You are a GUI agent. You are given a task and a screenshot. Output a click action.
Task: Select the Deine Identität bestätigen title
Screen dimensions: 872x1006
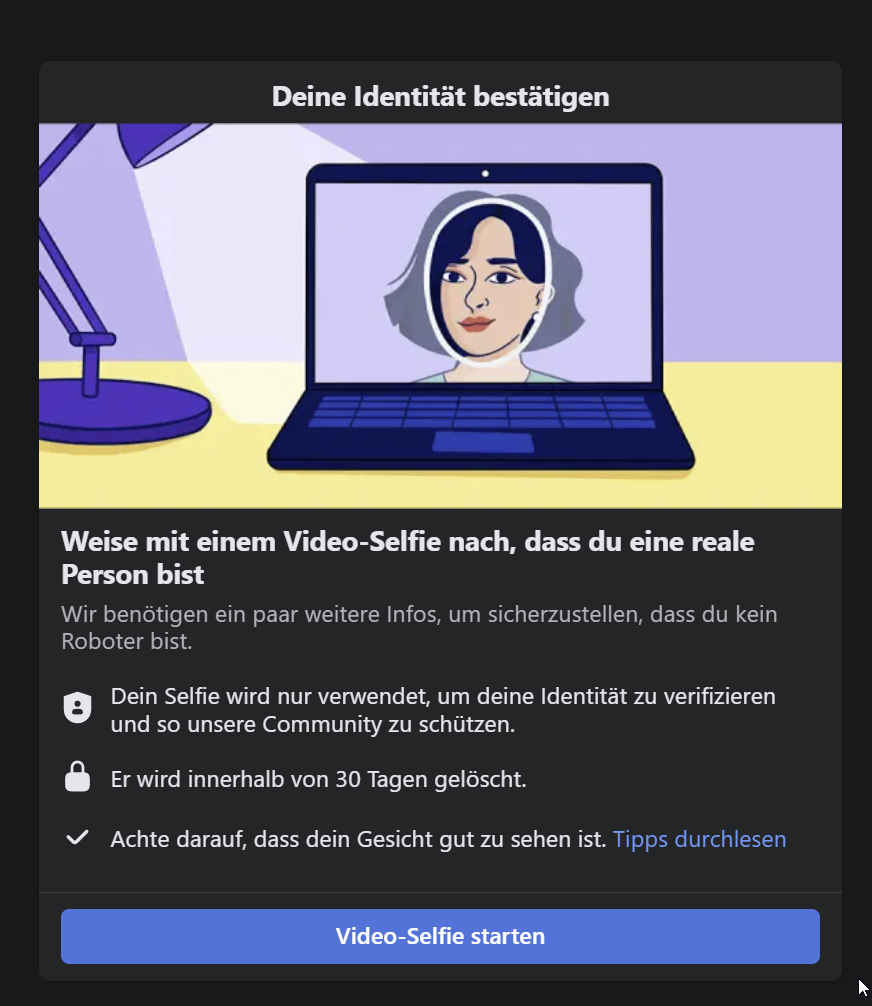point(440,97)
